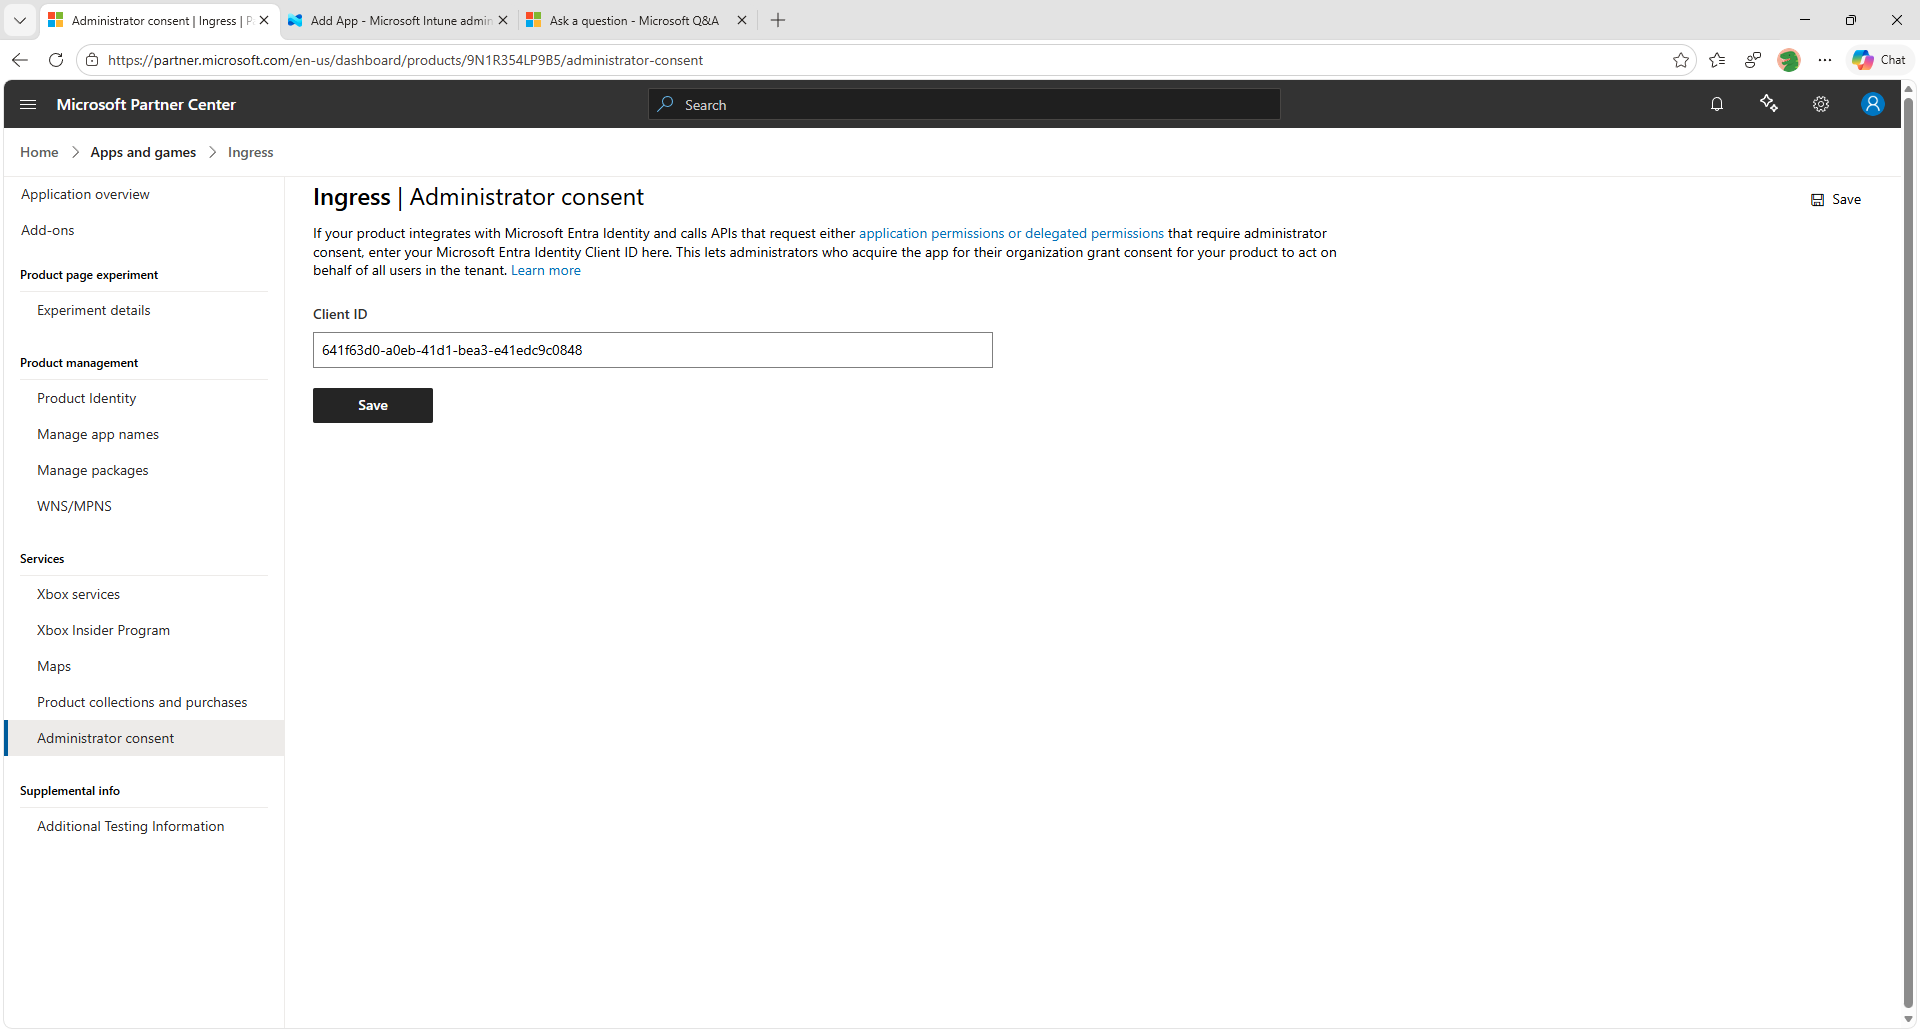This screenshot has width=1920, height=1032.
Task: Click the scrollbar down arrow
Action: pyautogui.click(x=1908, y=1019)
